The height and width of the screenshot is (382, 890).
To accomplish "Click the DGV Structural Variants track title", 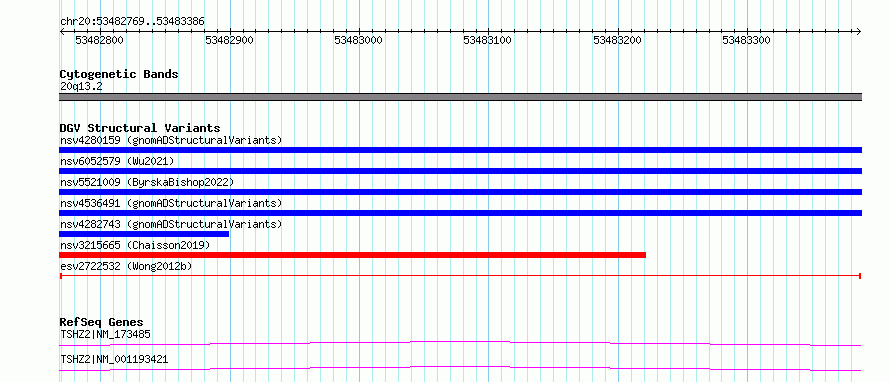I will click(140, 128).
